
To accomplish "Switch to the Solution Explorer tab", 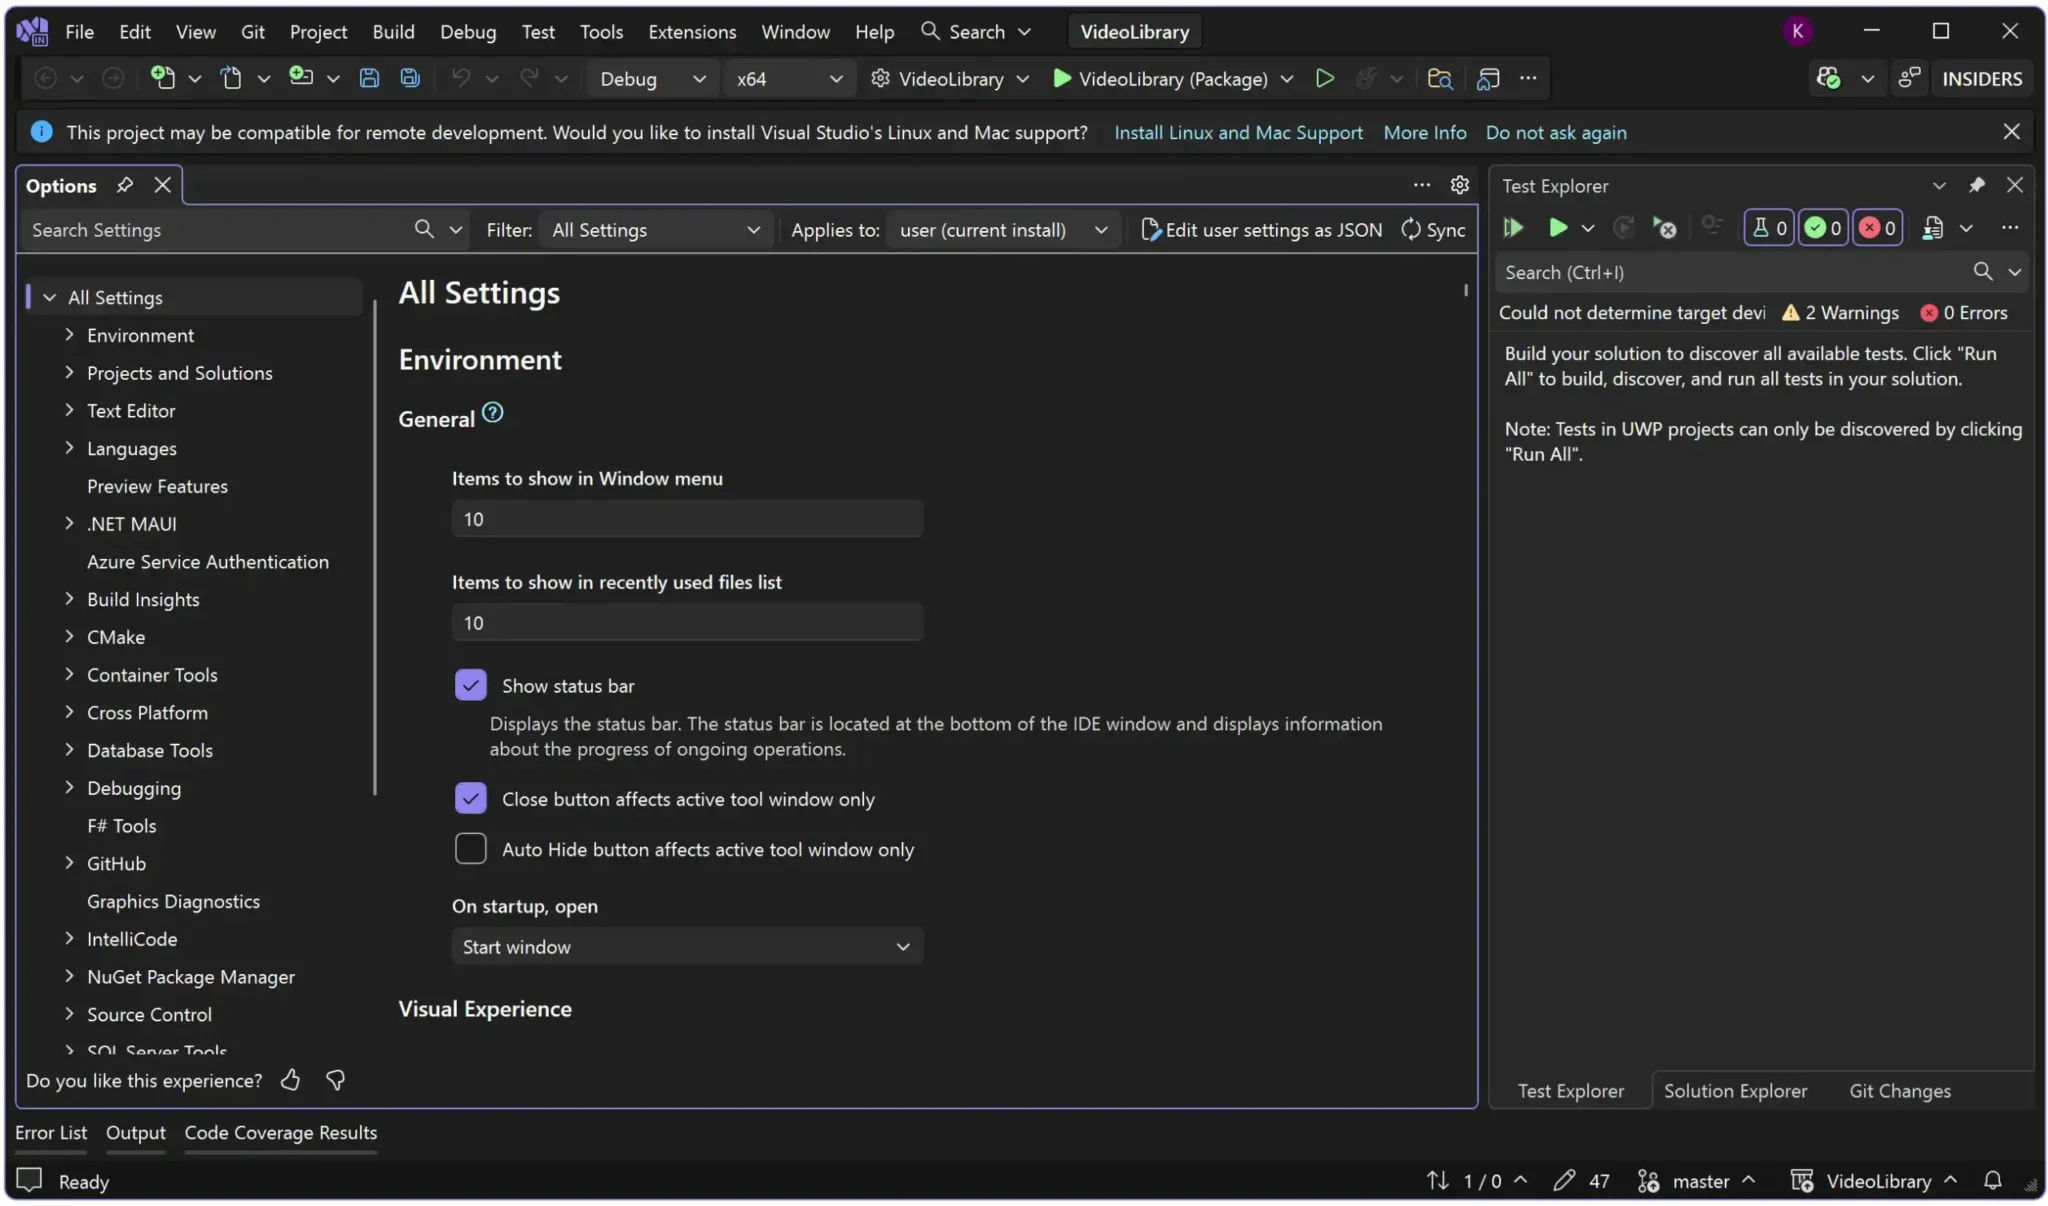I will (1735, 1090).
